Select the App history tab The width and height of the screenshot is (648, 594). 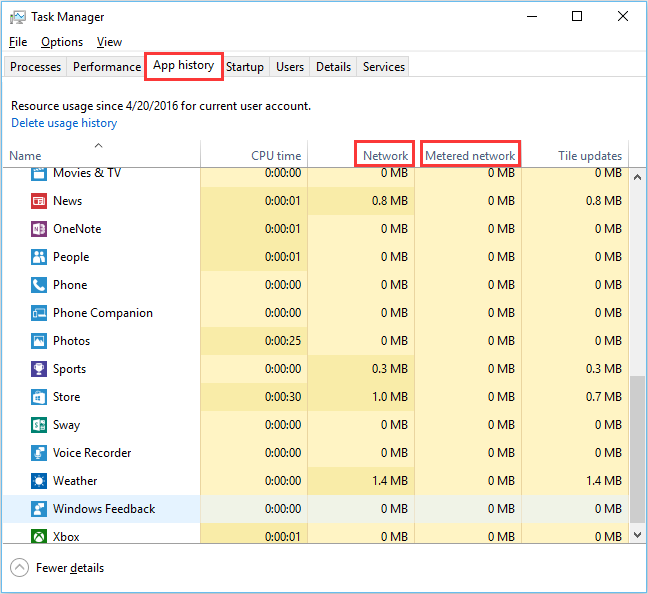coord(183,65)
